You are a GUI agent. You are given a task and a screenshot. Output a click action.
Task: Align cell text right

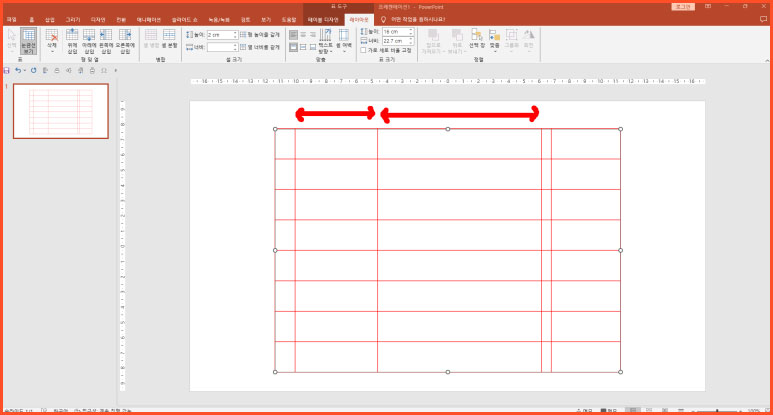[313, 35]
